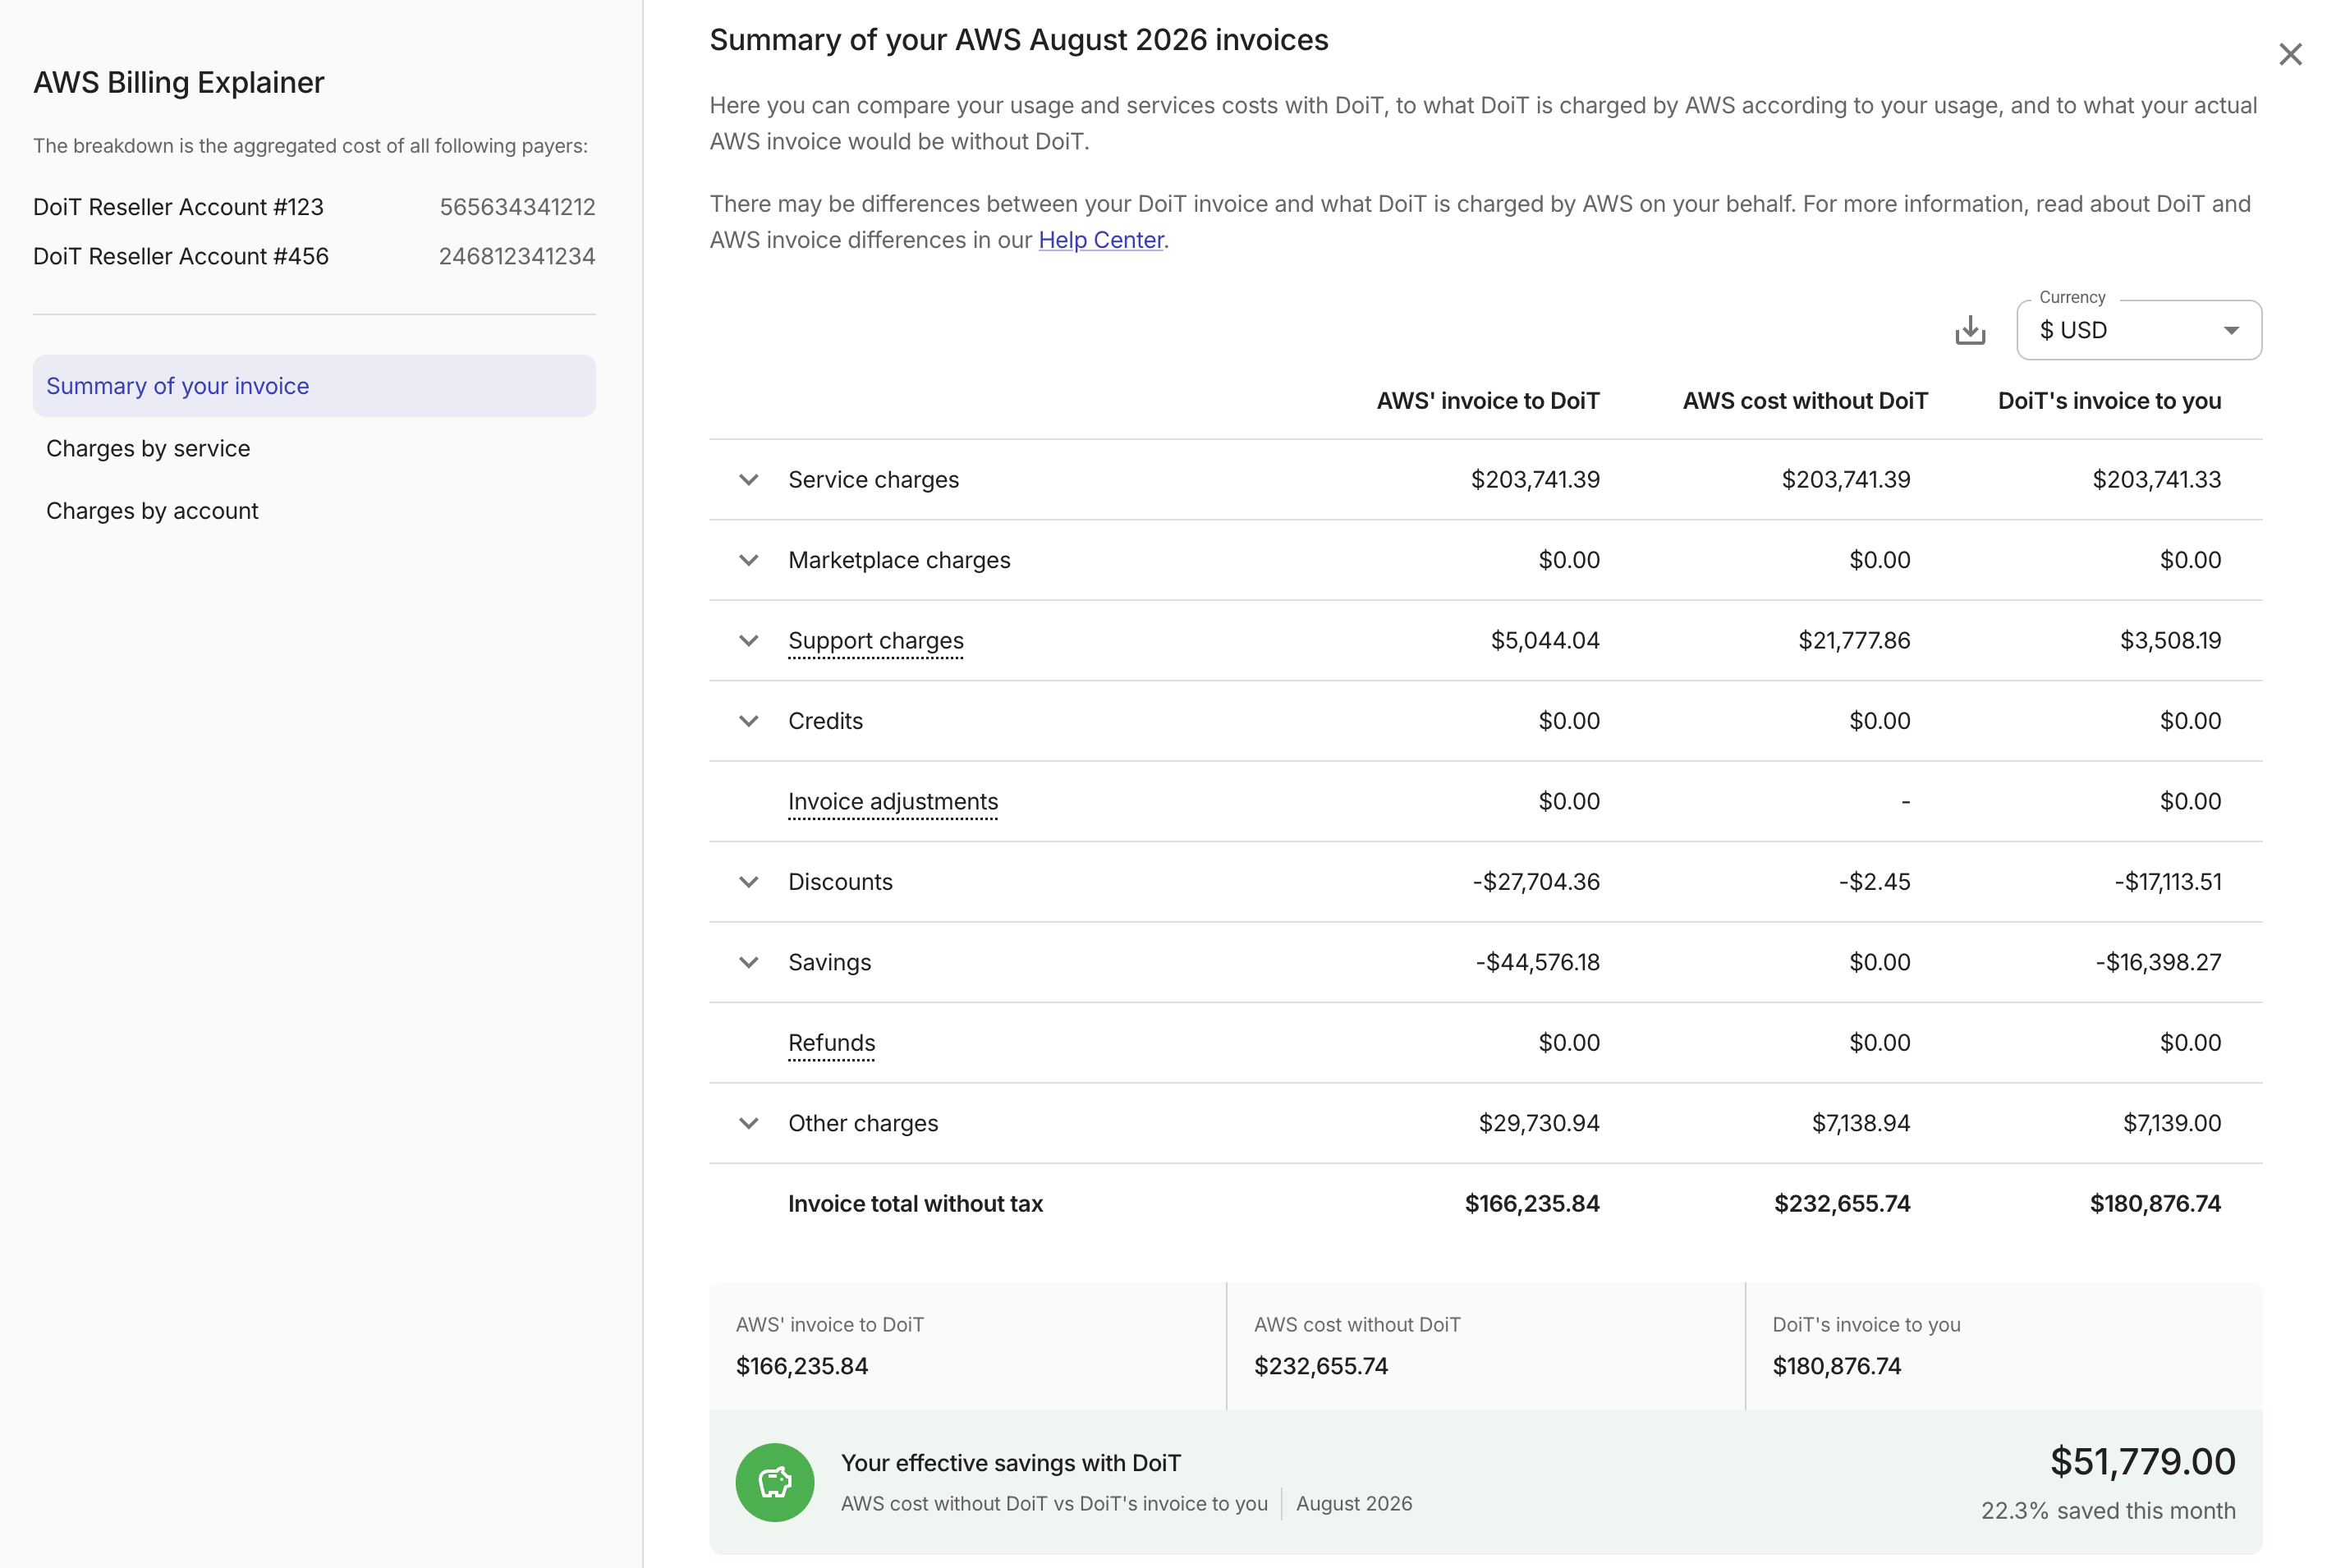Click the $3,508.19 support charge value
The image size is (2327, 1568).
[2170, 641]
